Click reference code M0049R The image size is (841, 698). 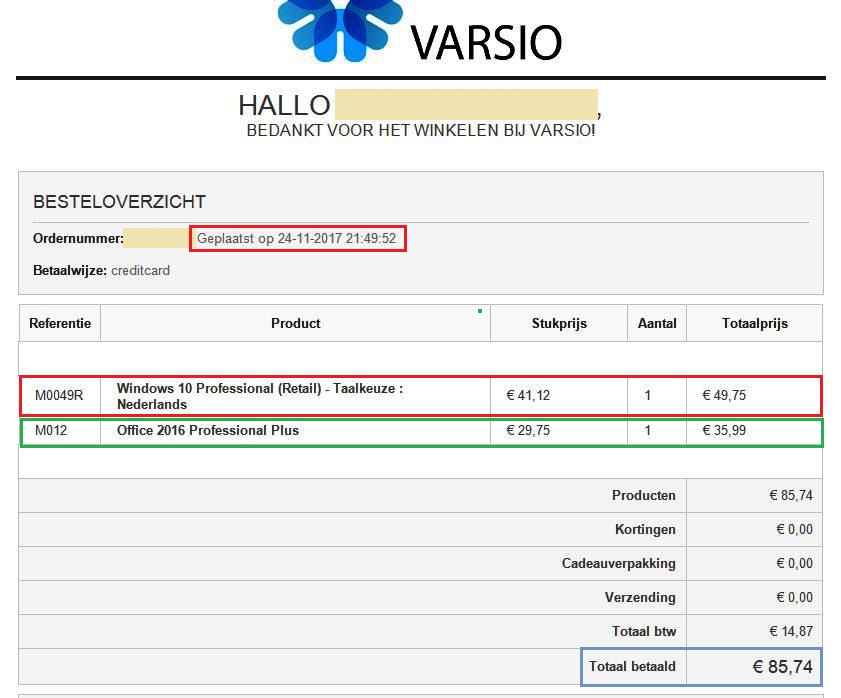pyautogui.click(x=59, y=395)
